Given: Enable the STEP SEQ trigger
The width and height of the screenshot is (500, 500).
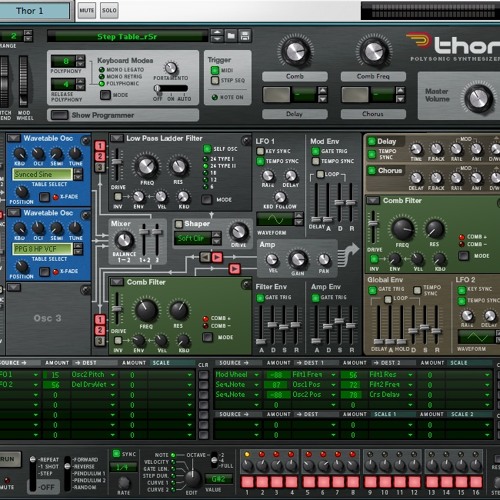Looking at the screenshot, I should pos(215,80).
